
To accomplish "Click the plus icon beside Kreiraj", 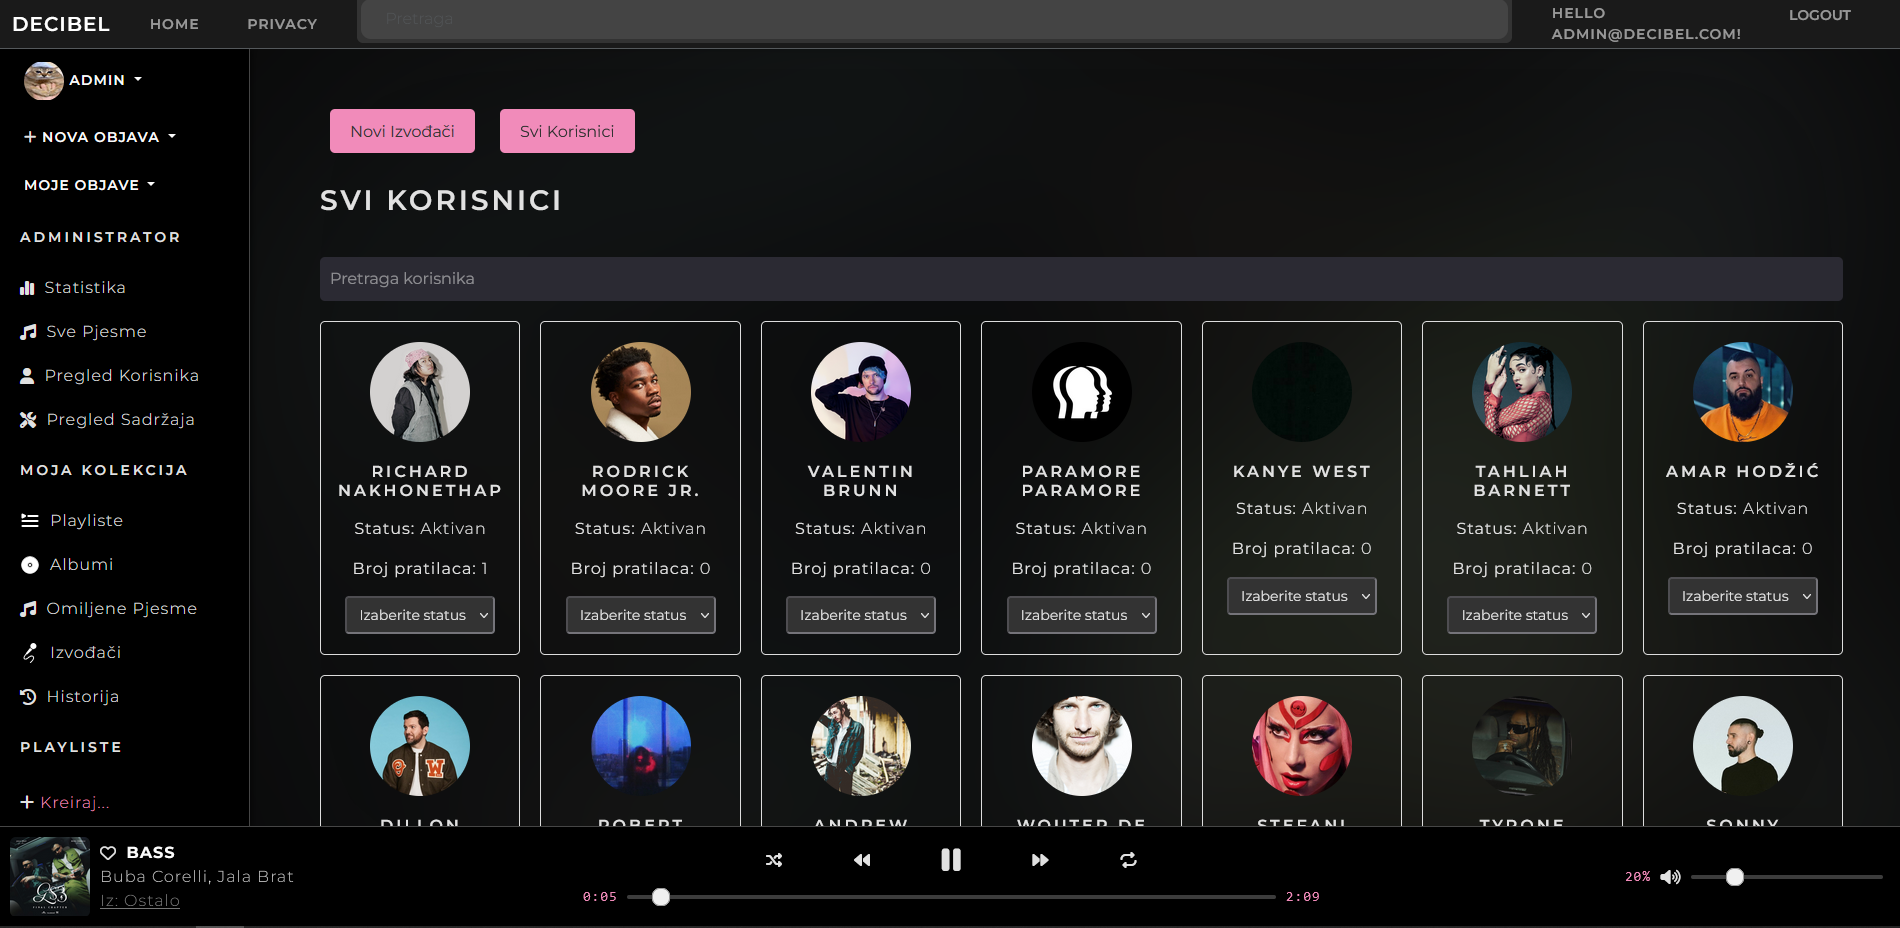I will tap(27, 802).
